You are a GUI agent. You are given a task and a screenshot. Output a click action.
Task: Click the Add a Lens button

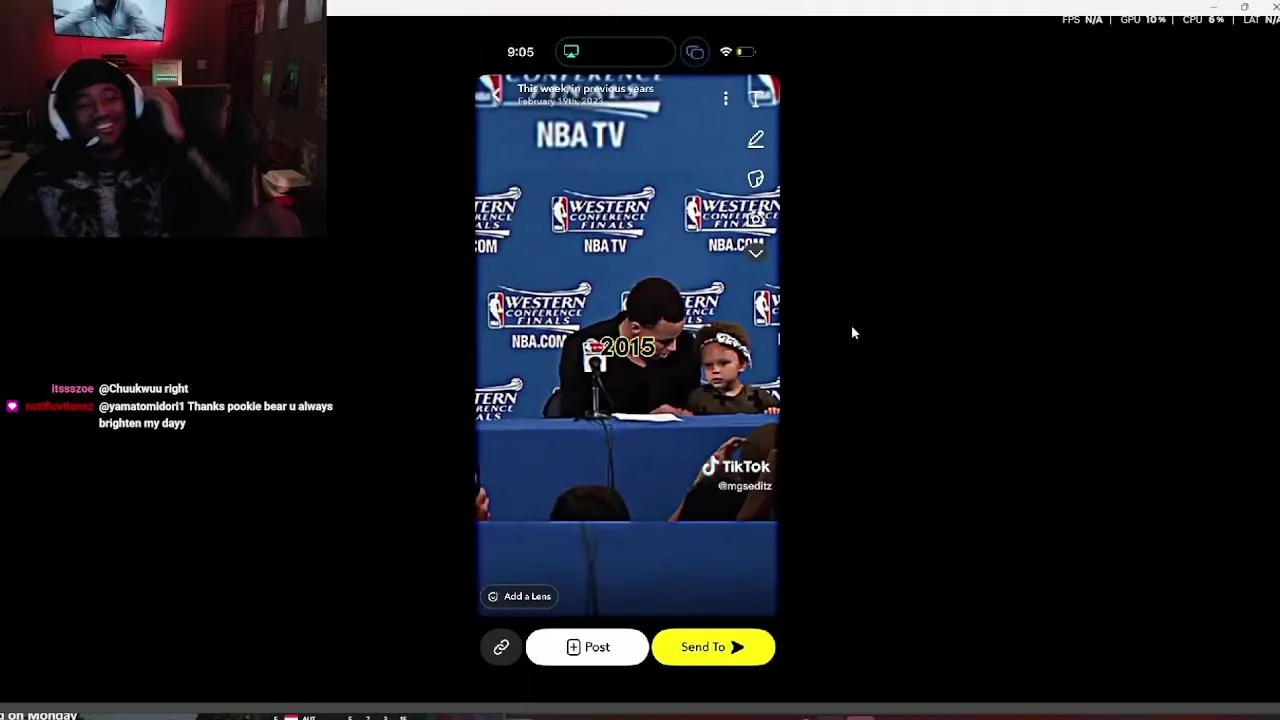pyautogui.click(x=519, y=596)
